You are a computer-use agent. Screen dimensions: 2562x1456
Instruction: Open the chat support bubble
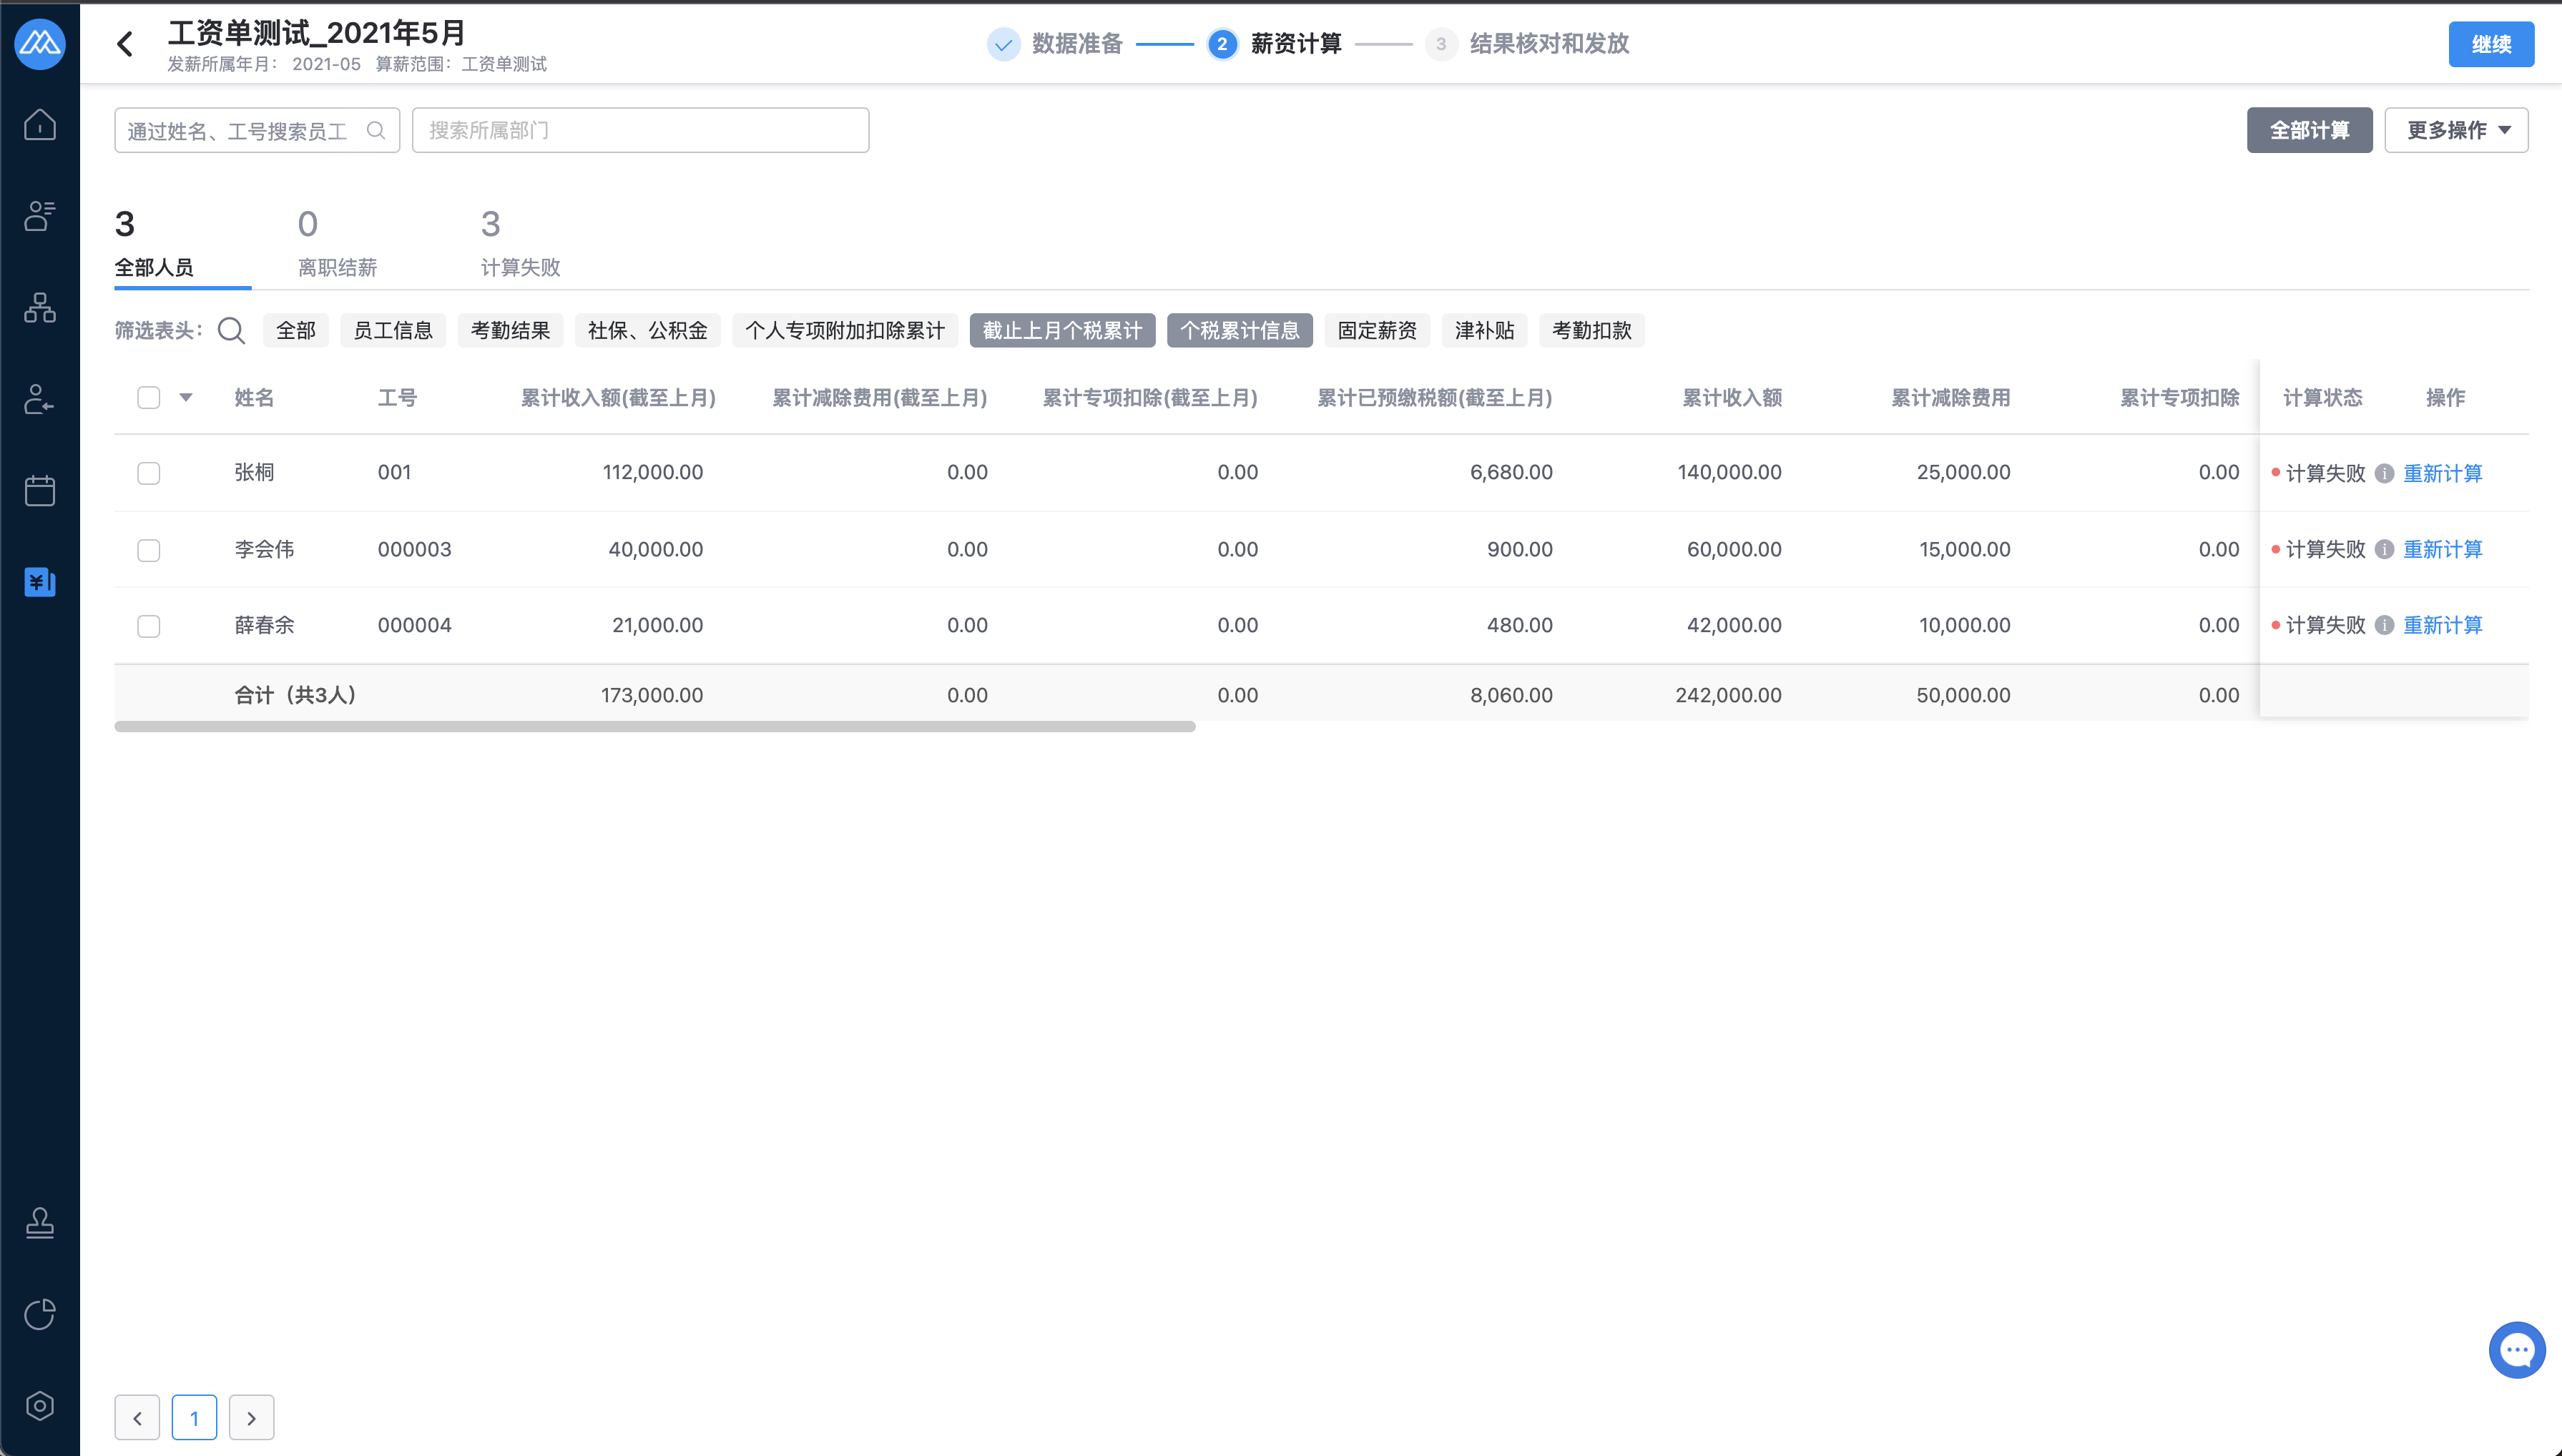(x=2516, y=1349)
